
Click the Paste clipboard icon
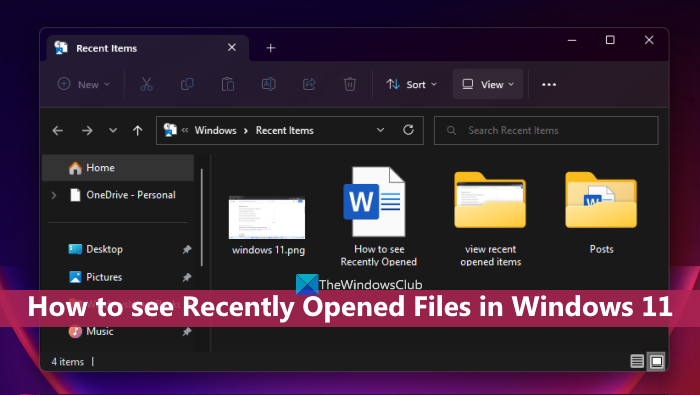click(x=228, y=84)
